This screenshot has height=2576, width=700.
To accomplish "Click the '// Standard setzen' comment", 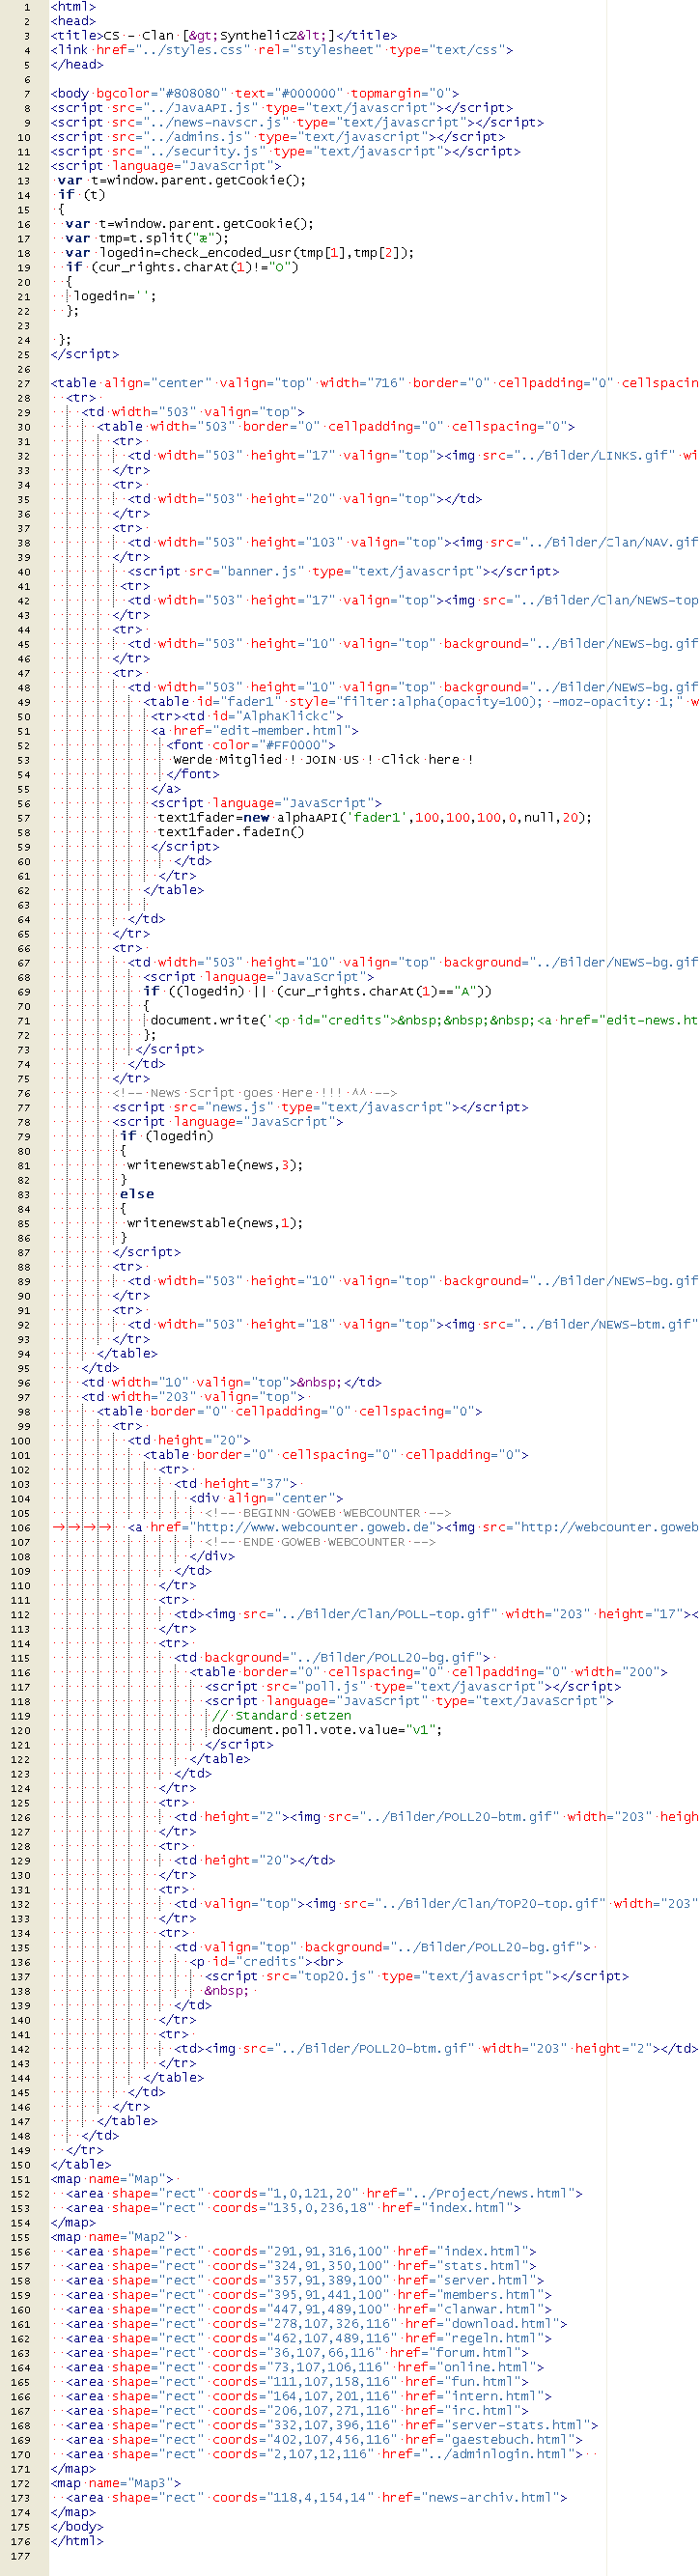I will tap(281, 1717).
